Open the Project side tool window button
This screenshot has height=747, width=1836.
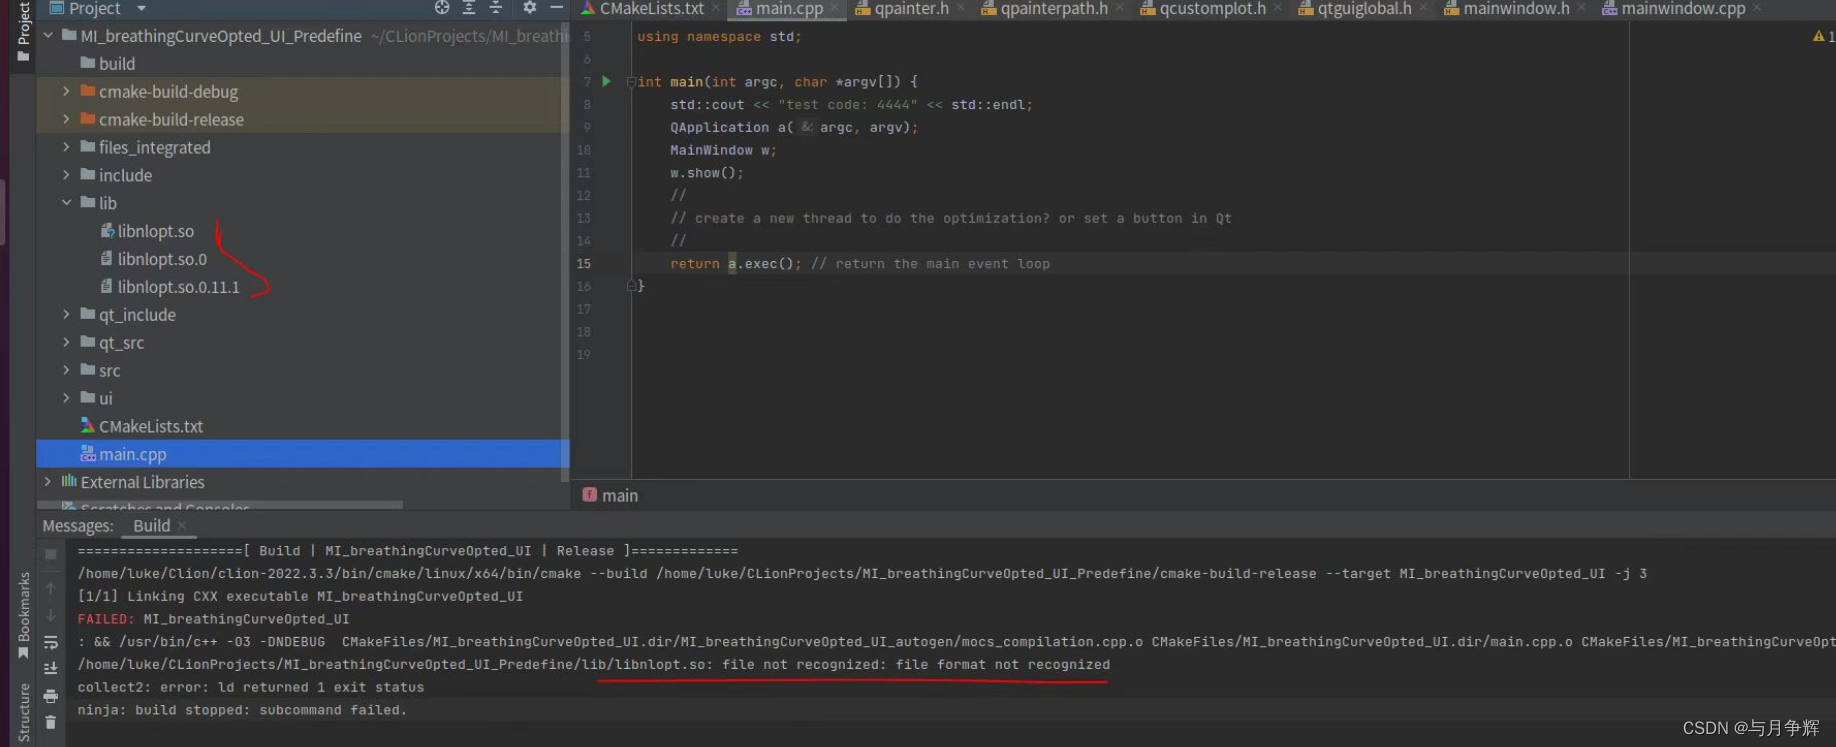(23, 31)
